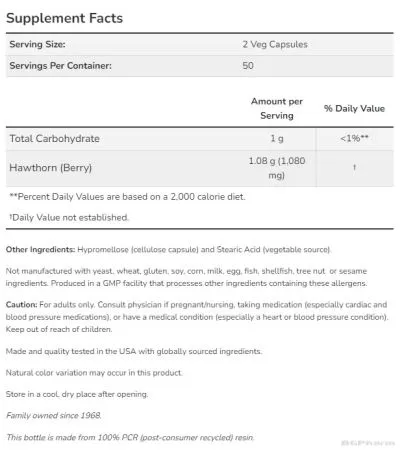Click the Daily Value not established footnote
Viewport: 400px width, 450px height.
click(69, 217)
